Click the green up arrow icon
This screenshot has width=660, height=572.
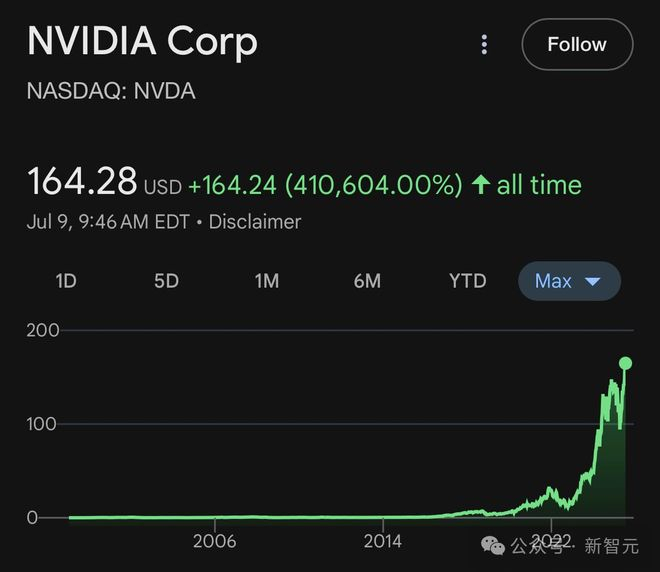point(481,185)
